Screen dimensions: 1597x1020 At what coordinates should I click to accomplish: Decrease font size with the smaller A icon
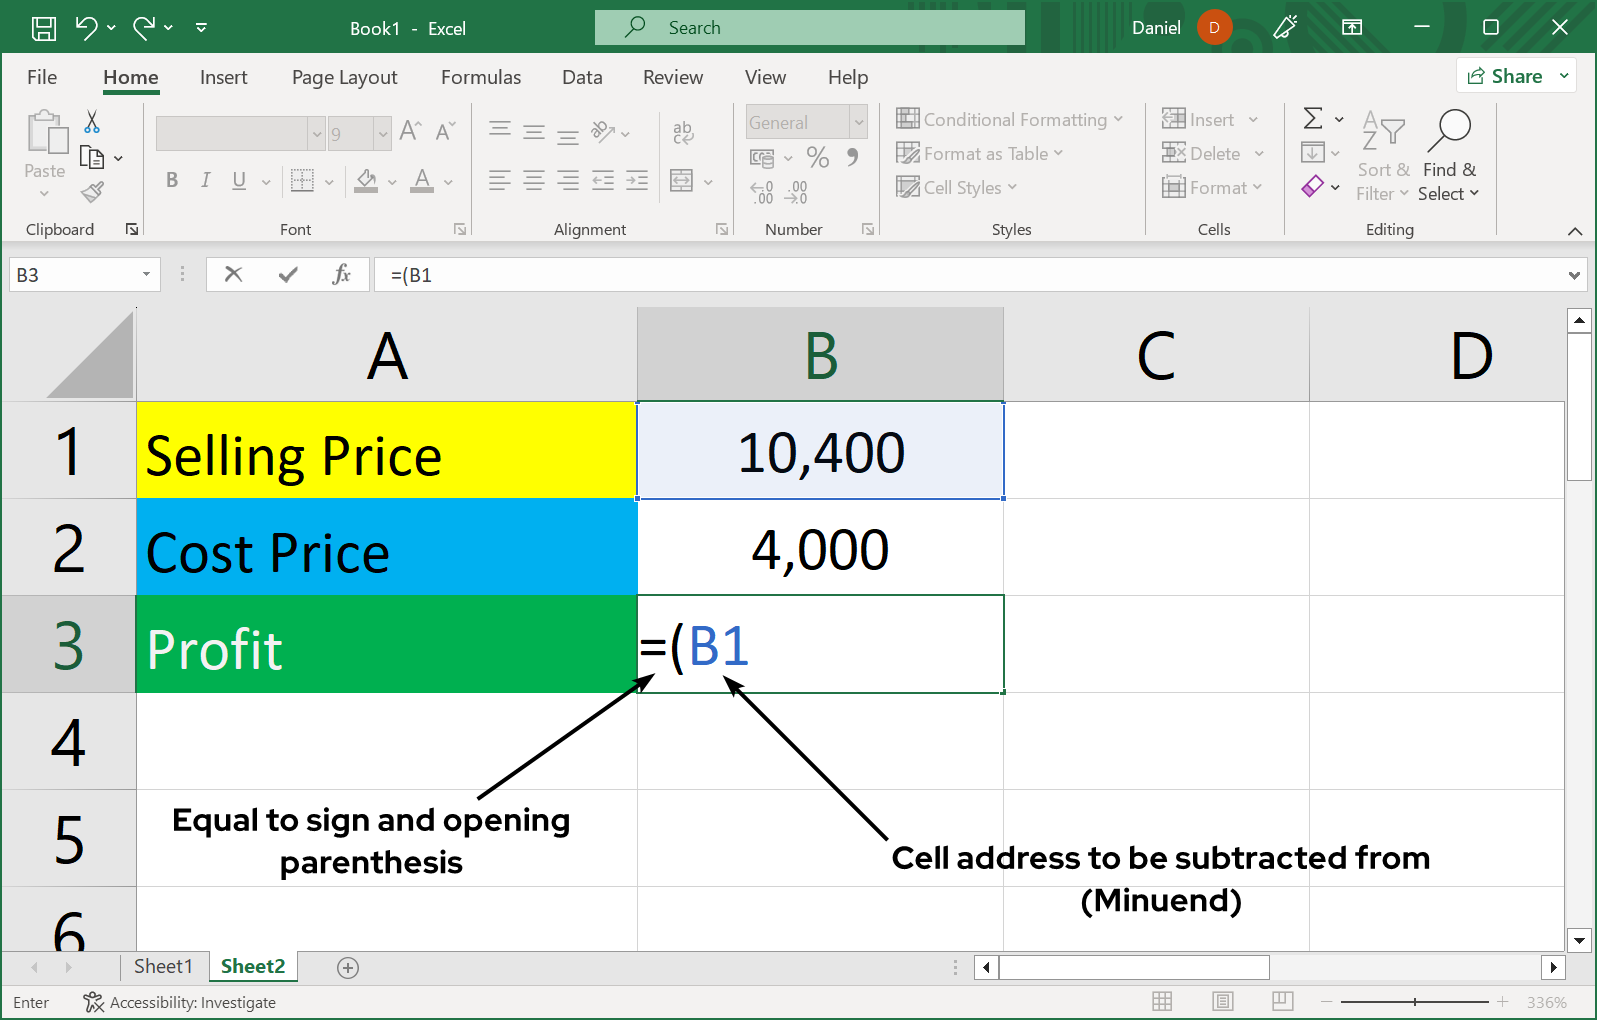[445, 131]
